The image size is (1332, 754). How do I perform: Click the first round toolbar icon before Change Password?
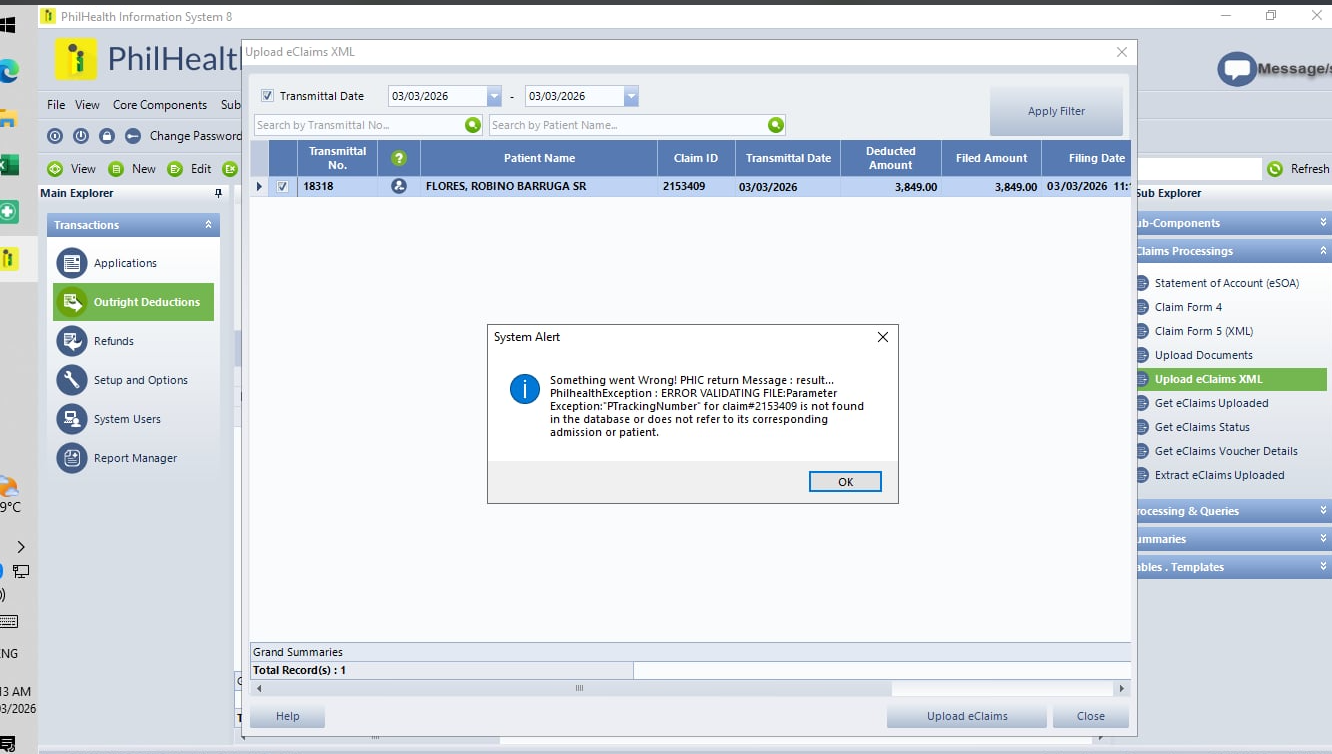[55, 136]
